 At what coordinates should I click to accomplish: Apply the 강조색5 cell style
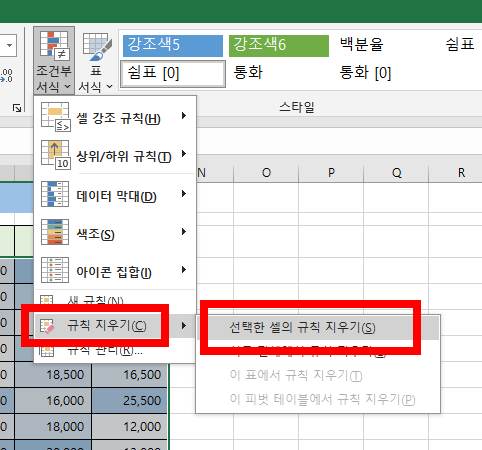[x=173, y=46]
